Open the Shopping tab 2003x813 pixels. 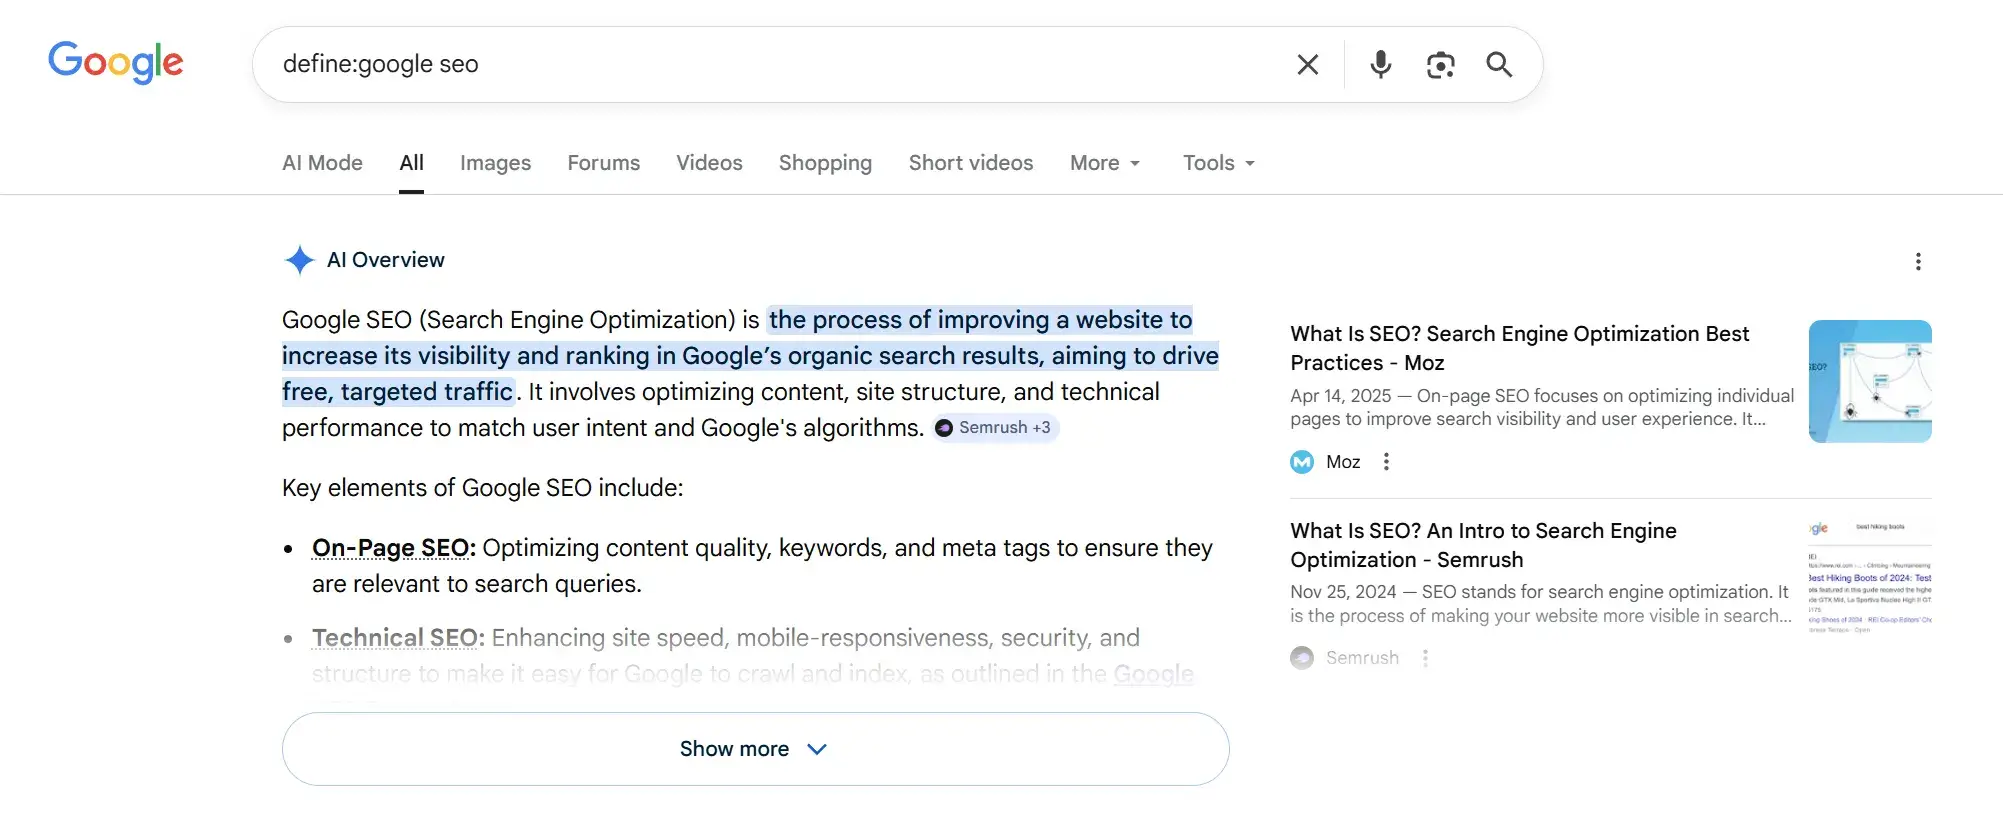825,162
